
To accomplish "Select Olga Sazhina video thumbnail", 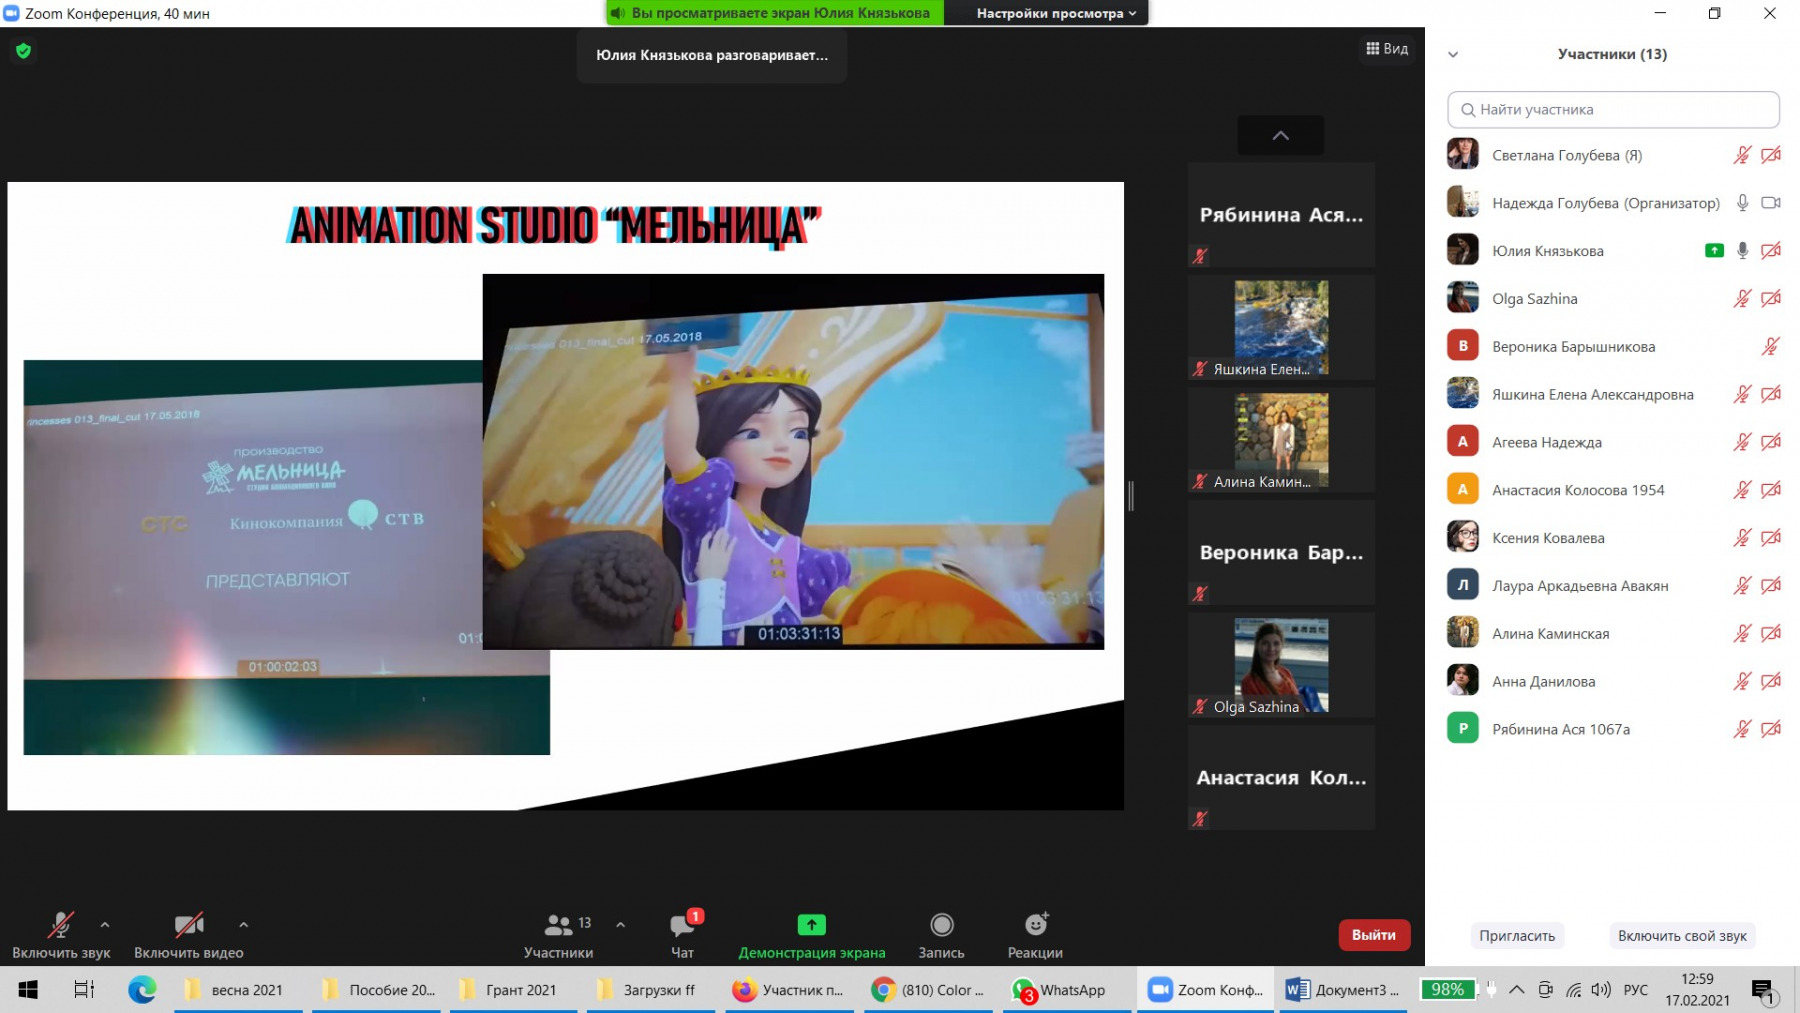I will pyautogui.click(x=1281, y=665).
